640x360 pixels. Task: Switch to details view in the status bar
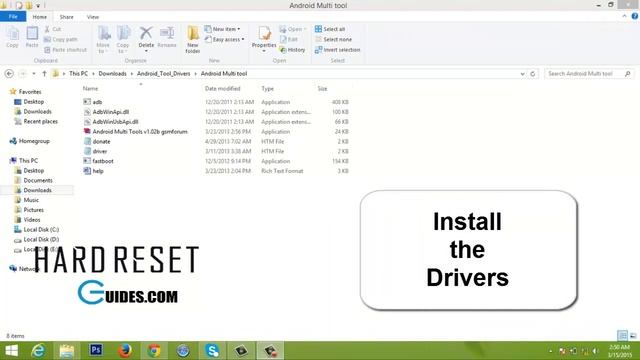tap(622, 336)
